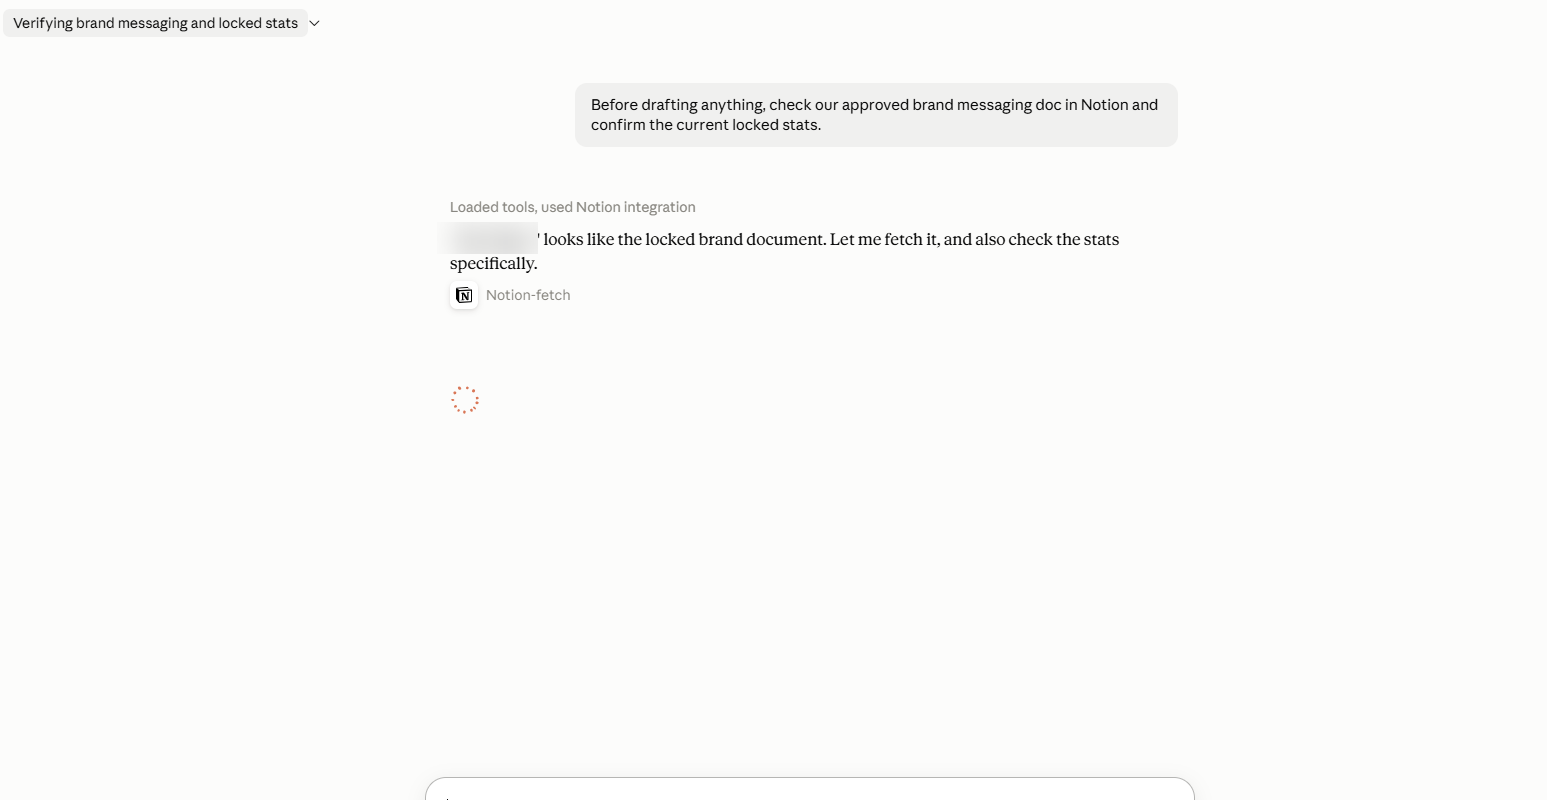
Task: Click the orange loading spinner
Action: tap(465, 400)
